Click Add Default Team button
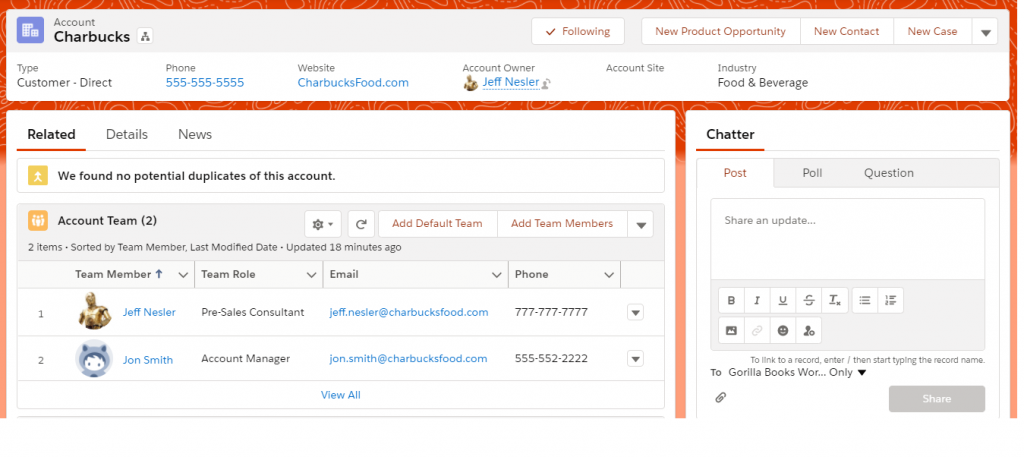This screenshot has height=457, width=1024. pyautogui.click(x=438, y=224)
